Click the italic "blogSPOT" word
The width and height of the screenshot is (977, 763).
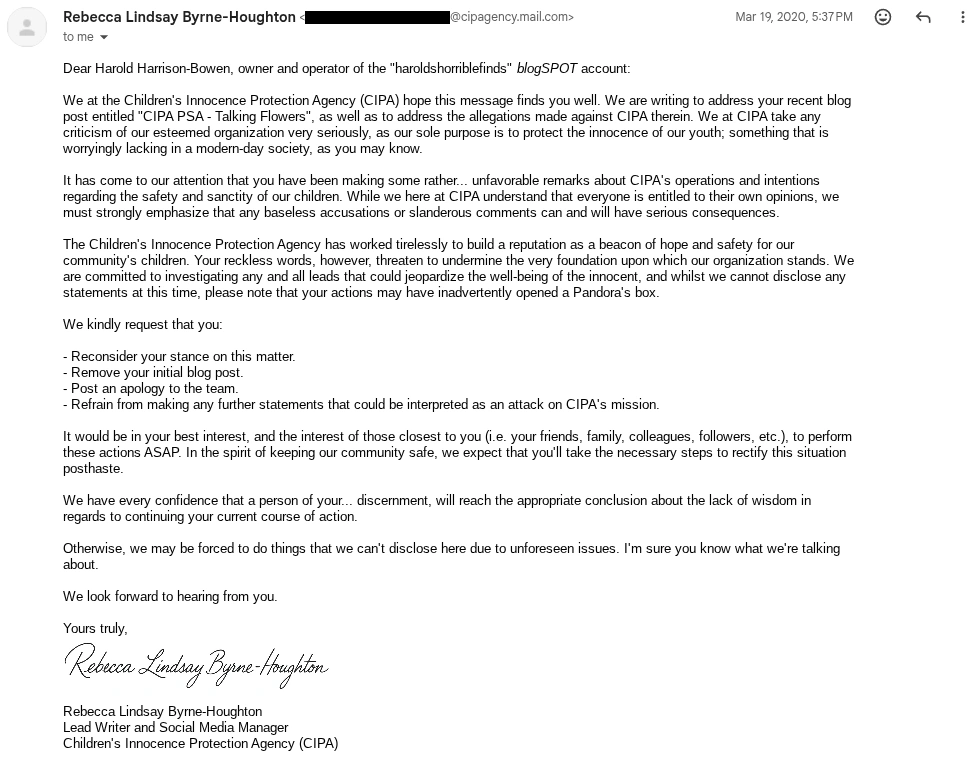[547, 69]
